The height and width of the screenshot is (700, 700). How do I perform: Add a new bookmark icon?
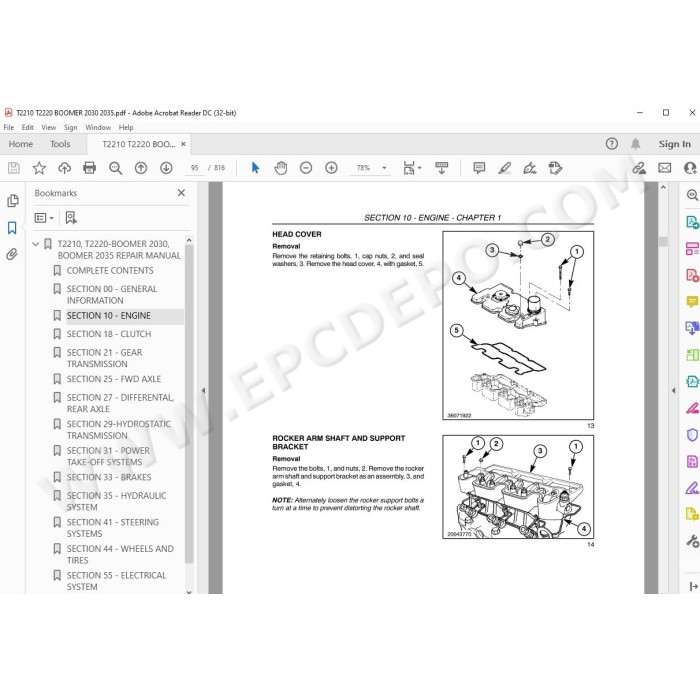tap(71, 218)
